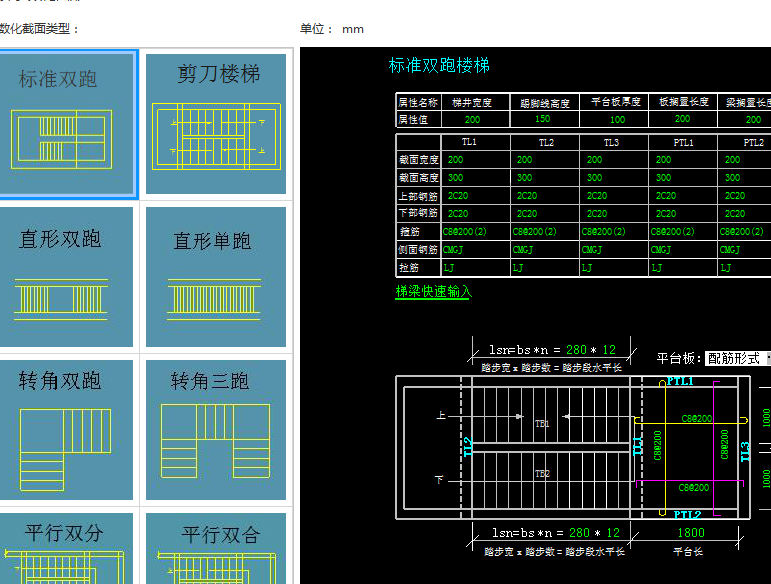
Task: Click the TL2 截面宽度 cell 200
Action: (524, 159)
